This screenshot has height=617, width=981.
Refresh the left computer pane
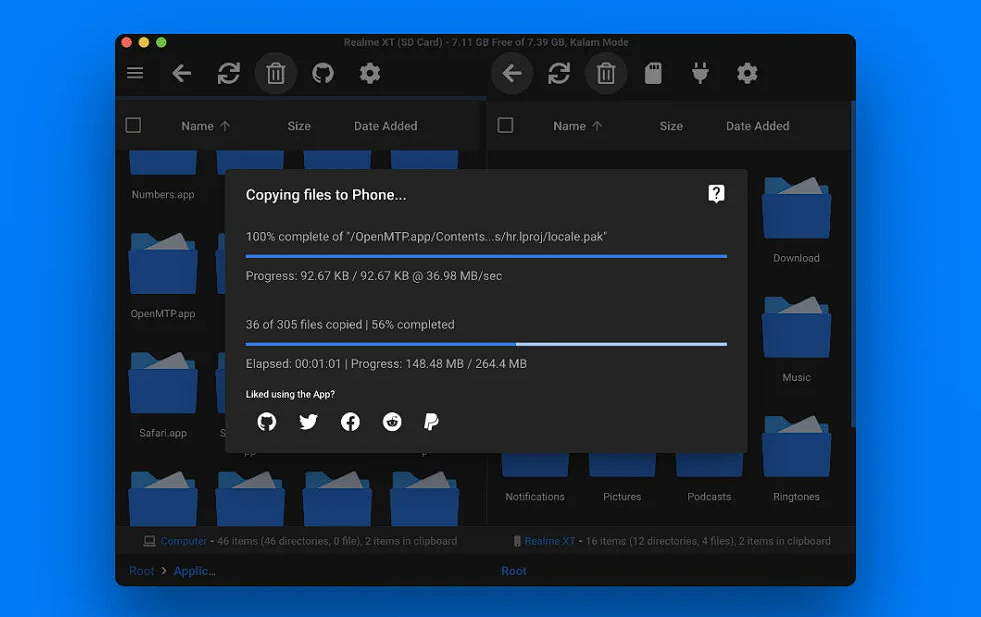coord(228,73)
